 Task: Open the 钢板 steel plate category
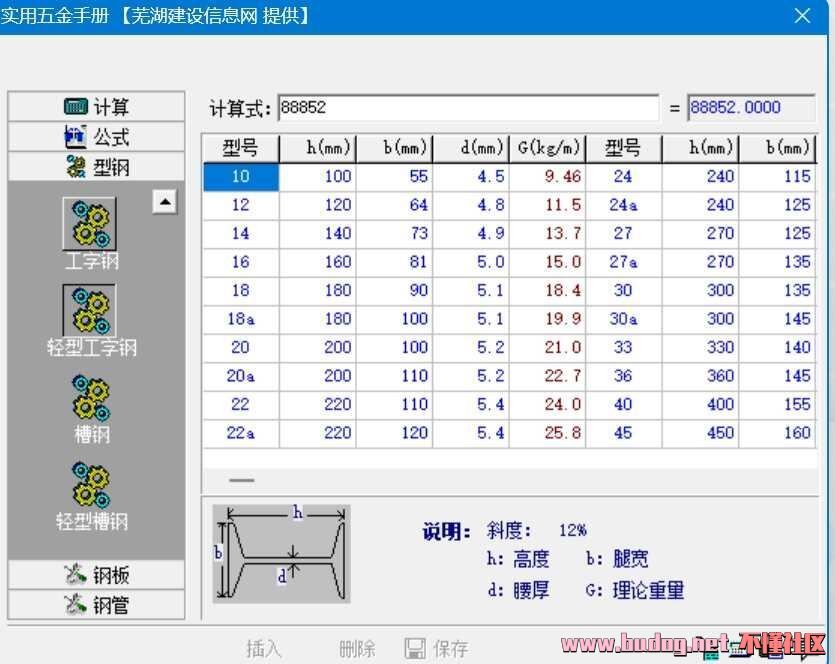pyautogui.click(x=96, y=575)
